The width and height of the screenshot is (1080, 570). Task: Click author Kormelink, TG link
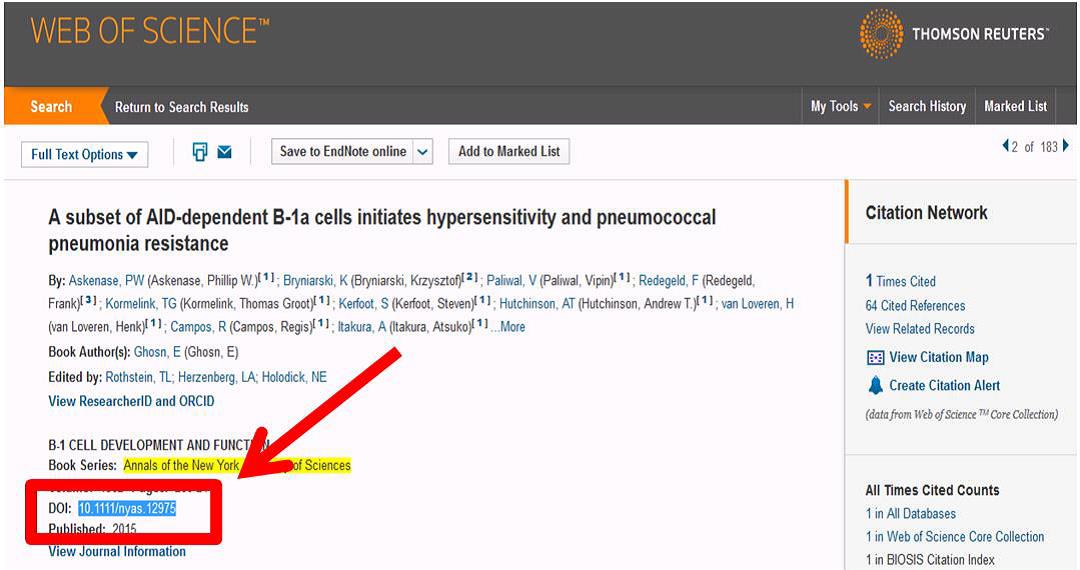point(141,304)
